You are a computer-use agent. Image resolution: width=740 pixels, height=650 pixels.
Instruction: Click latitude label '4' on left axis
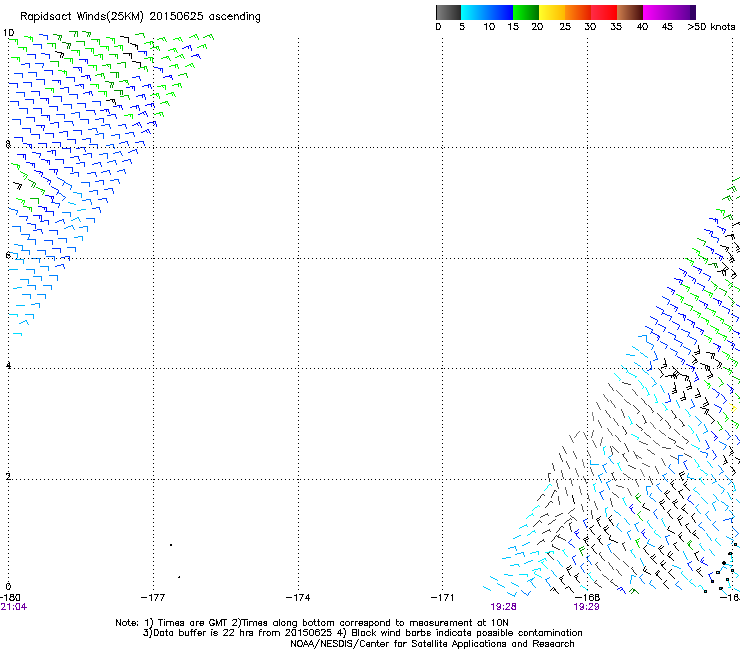[8, 365]
